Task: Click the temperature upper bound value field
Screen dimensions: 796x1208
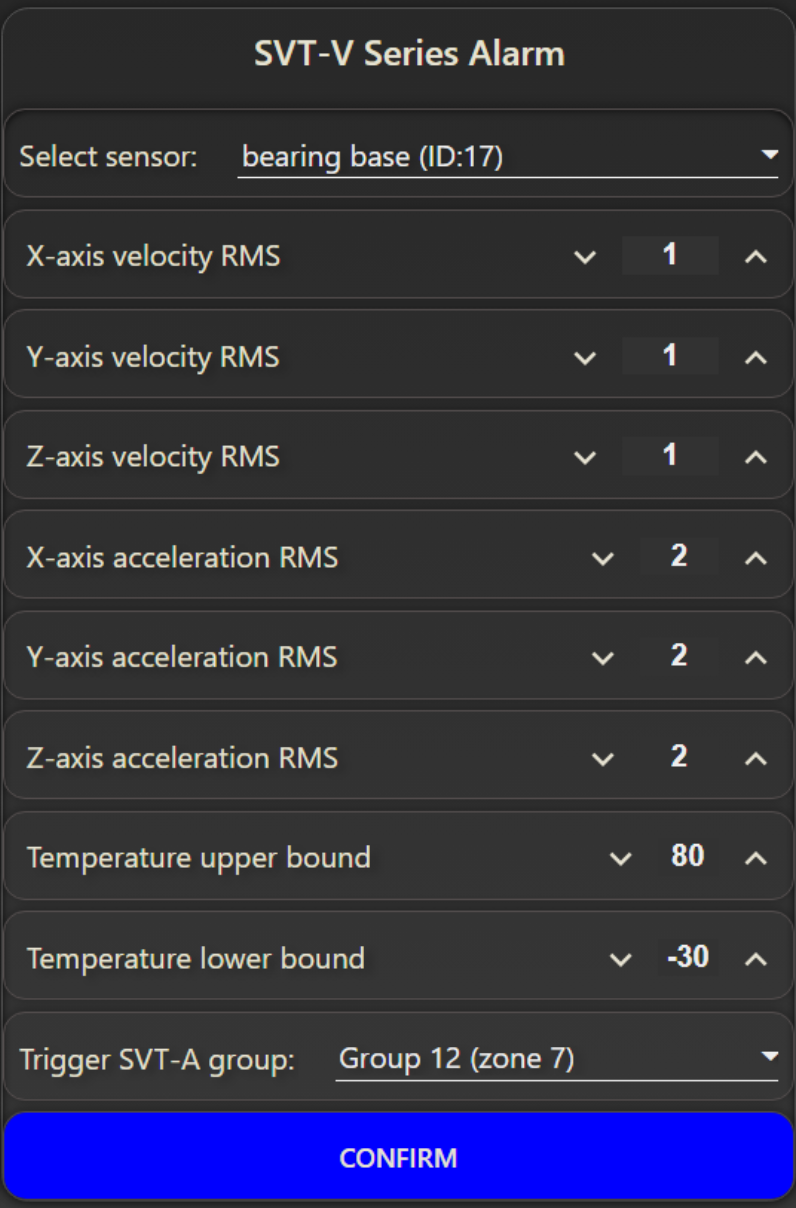Action: (x=688, y=857)
